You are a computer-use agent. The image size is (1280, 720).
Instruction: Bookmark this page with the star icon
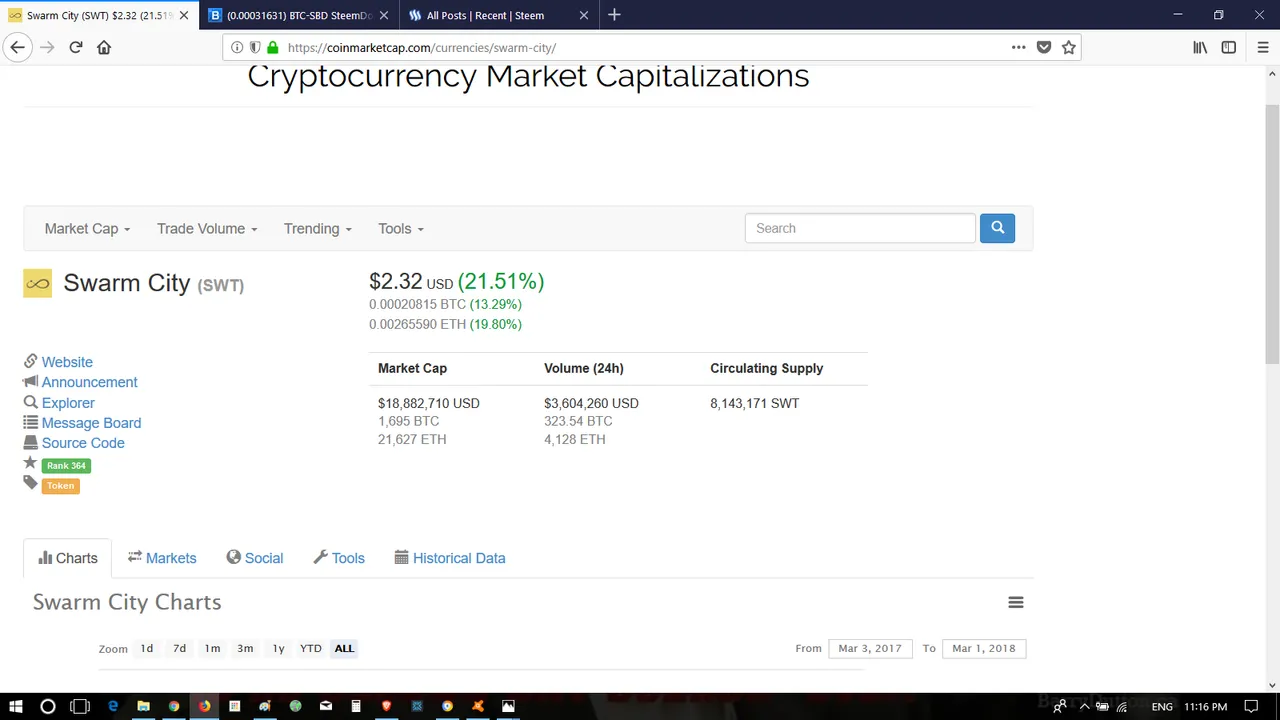[x=1069, y=47]
